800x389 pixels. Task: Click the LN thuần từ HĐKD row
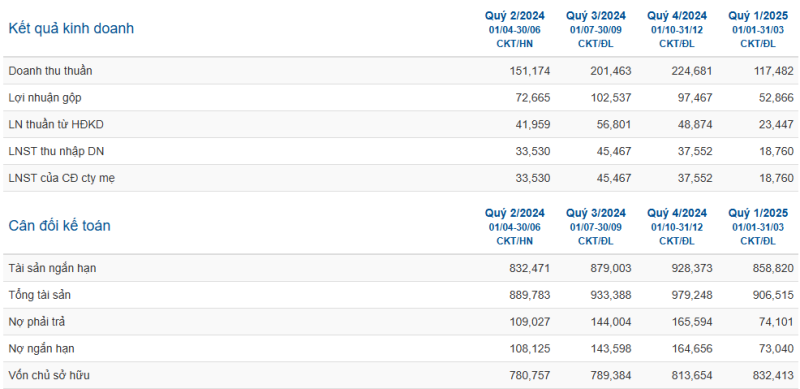point(400,125)
